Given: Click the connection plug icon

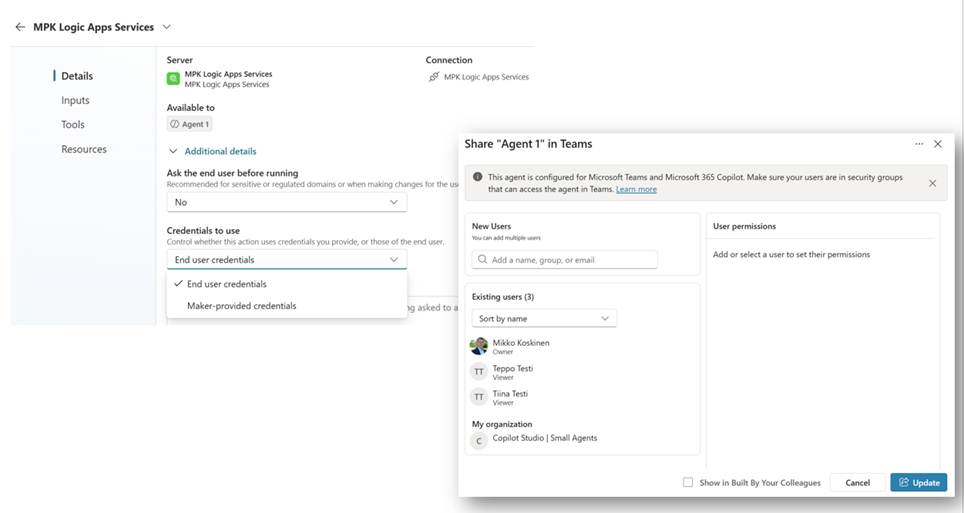Looking at the screenshot, I should click(x=433, y=77).
